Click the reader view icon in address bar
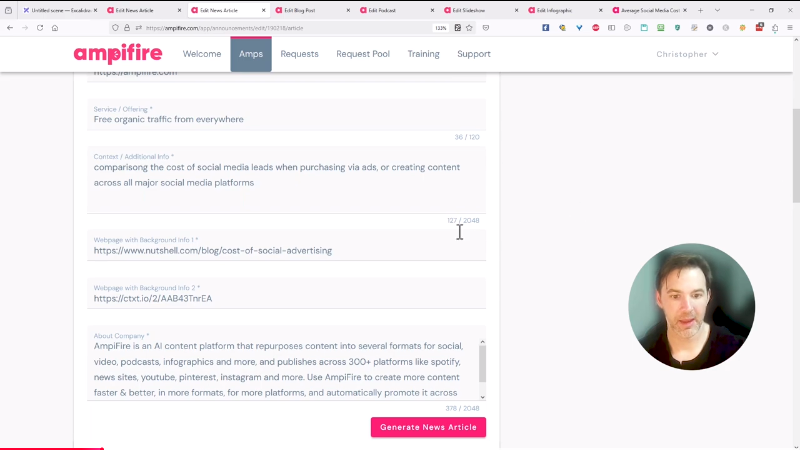Screen dimensions: 800x450 pos(458,28)
